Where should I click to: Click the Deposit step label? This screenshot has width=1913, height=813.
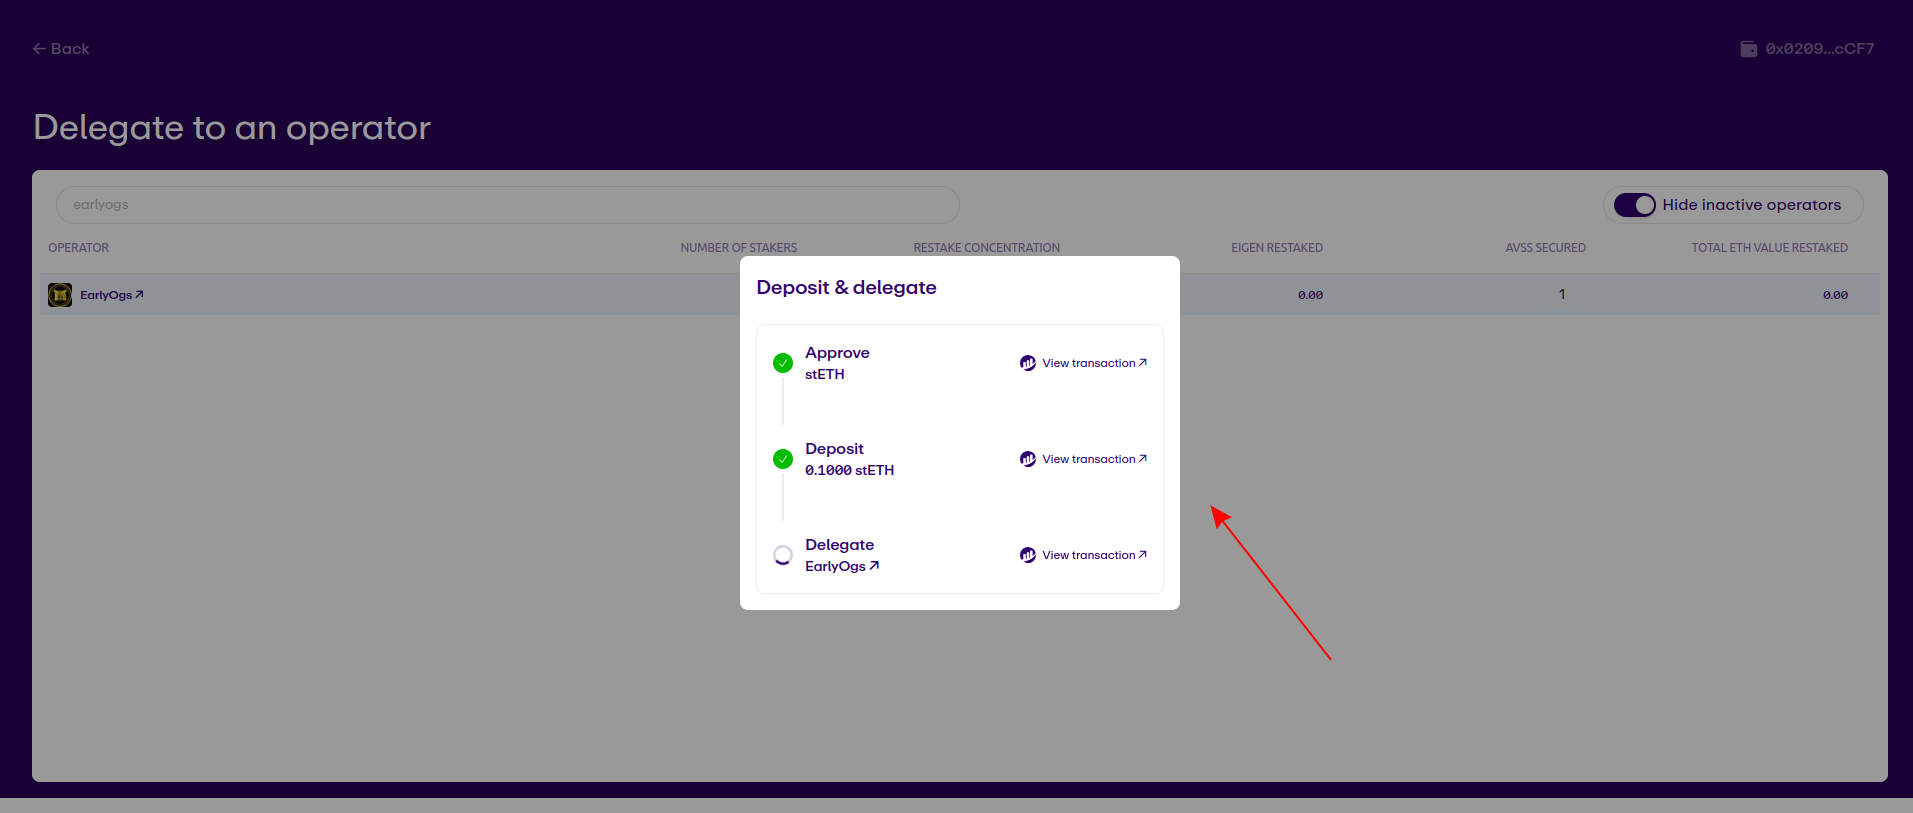834,449
